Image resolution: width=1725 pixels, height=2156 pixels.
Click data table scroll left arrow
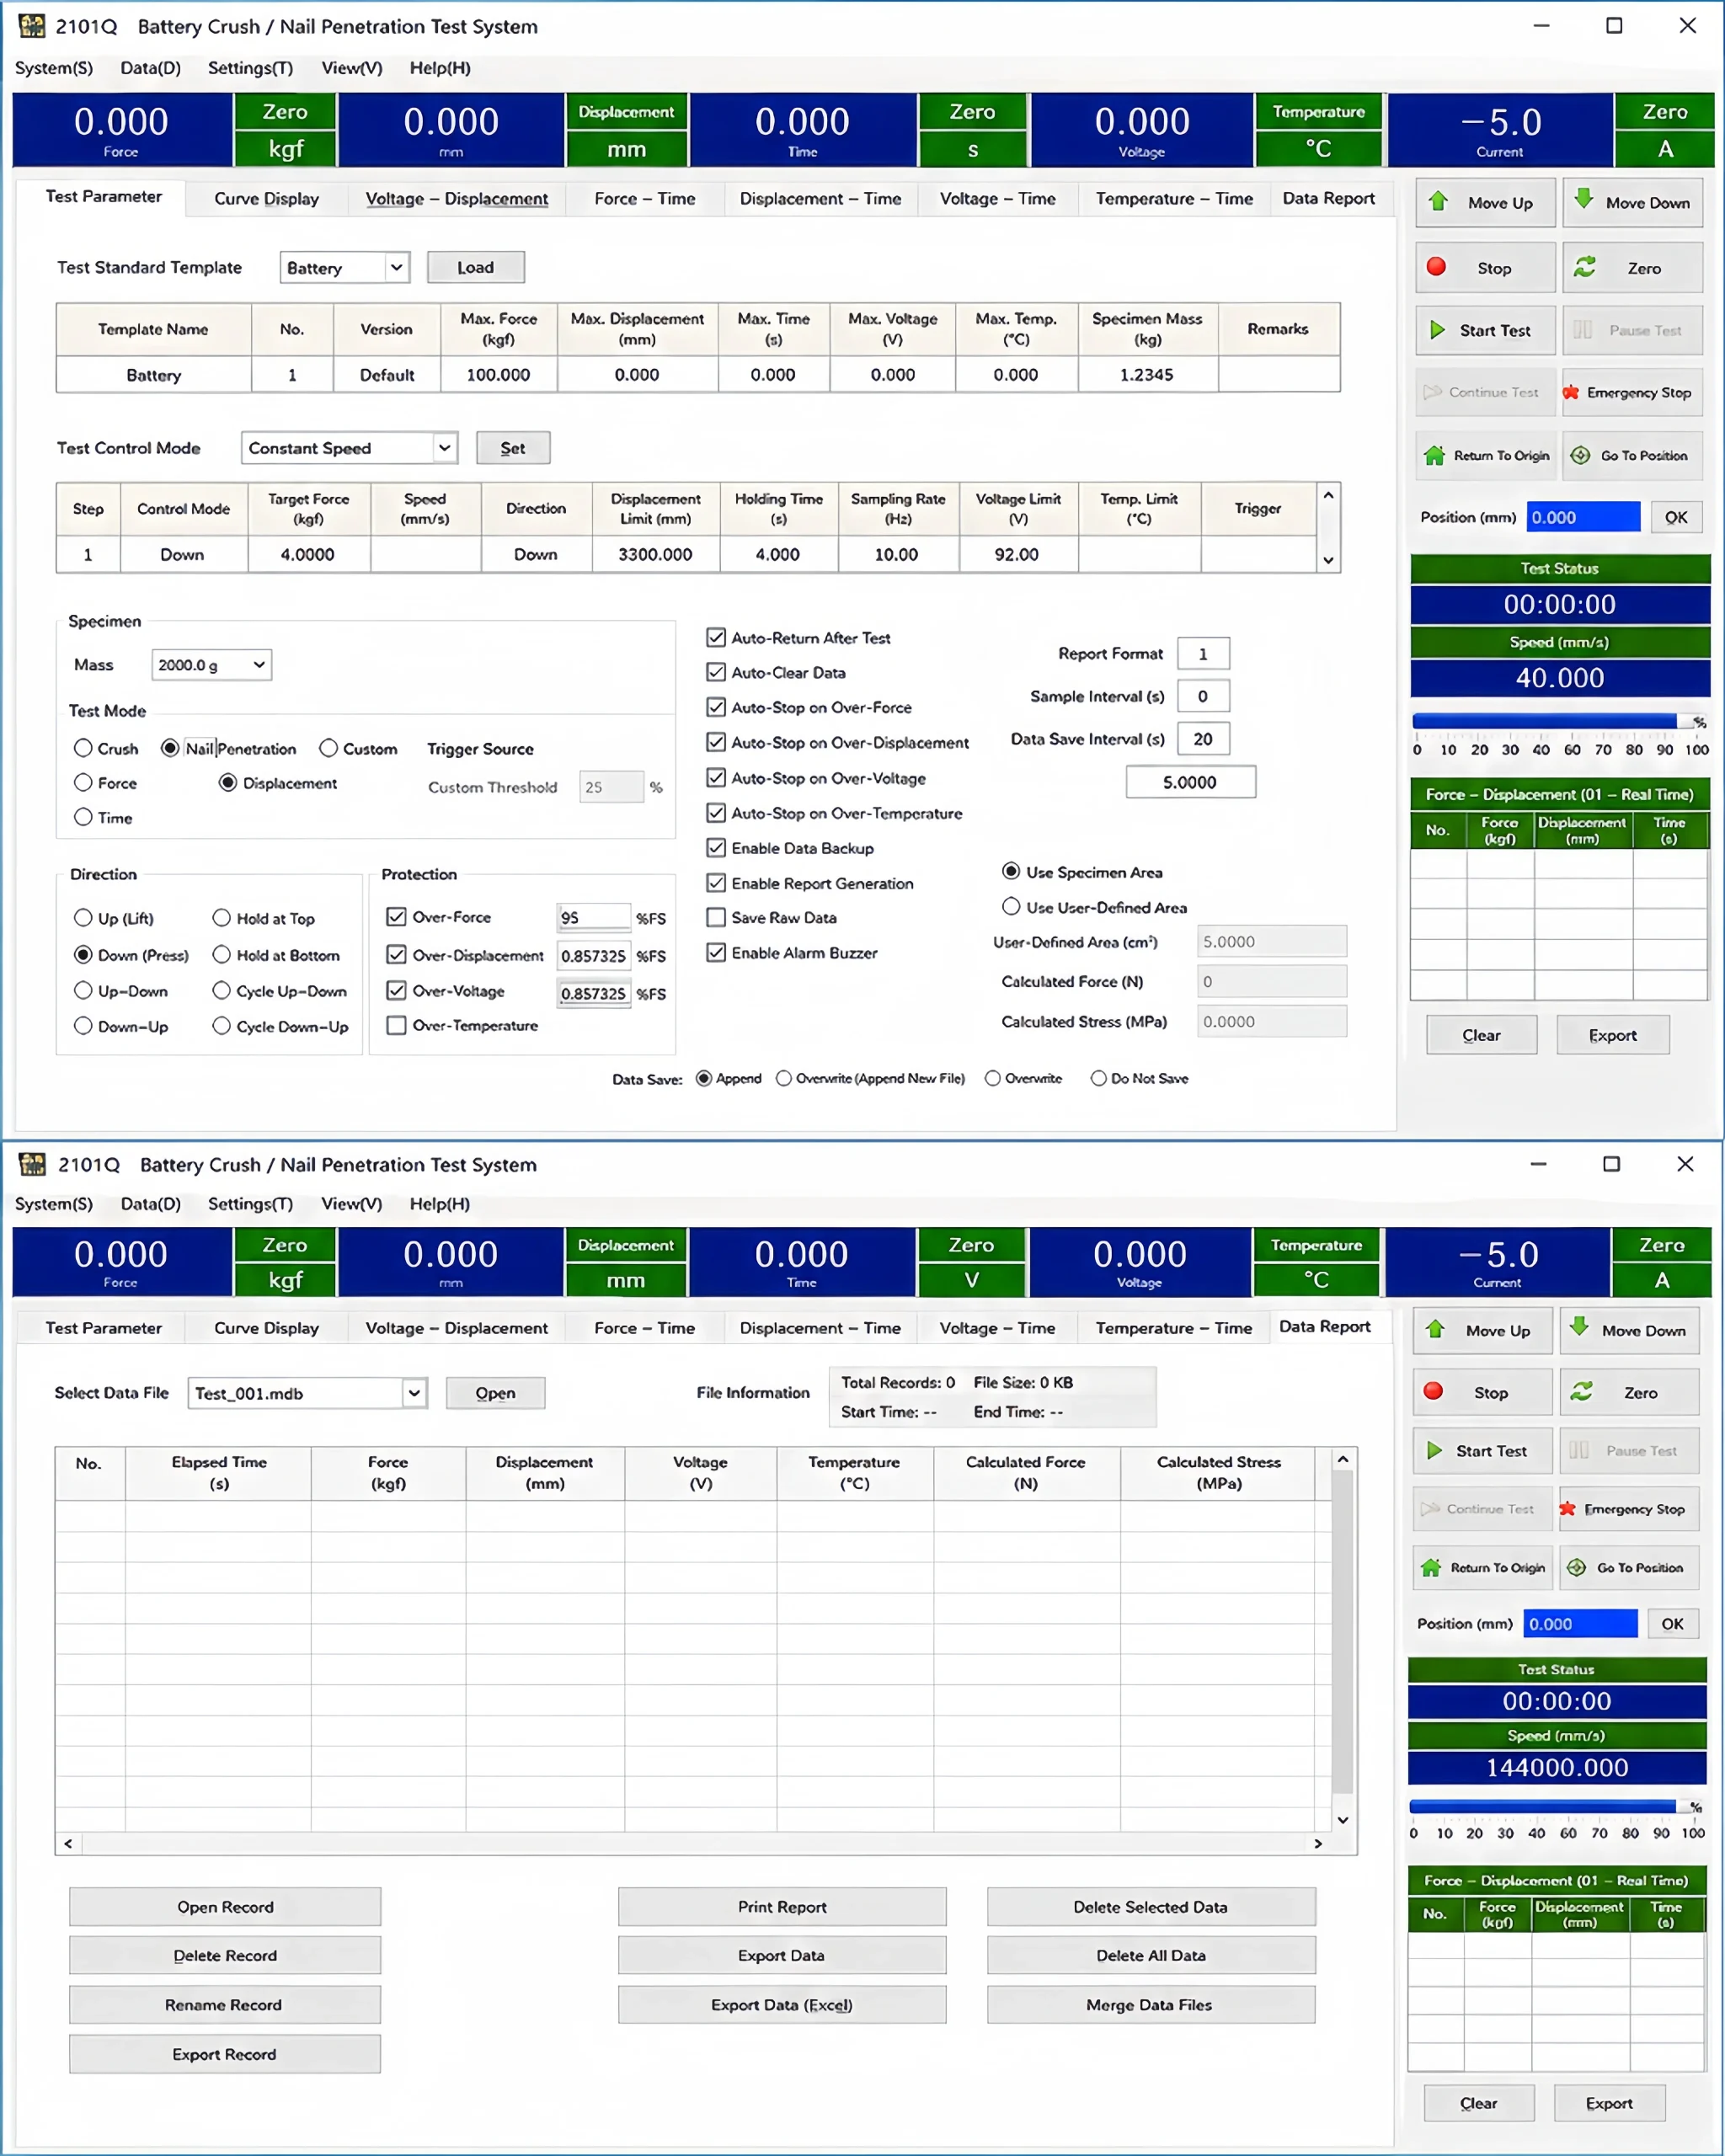pos(68,1843)
